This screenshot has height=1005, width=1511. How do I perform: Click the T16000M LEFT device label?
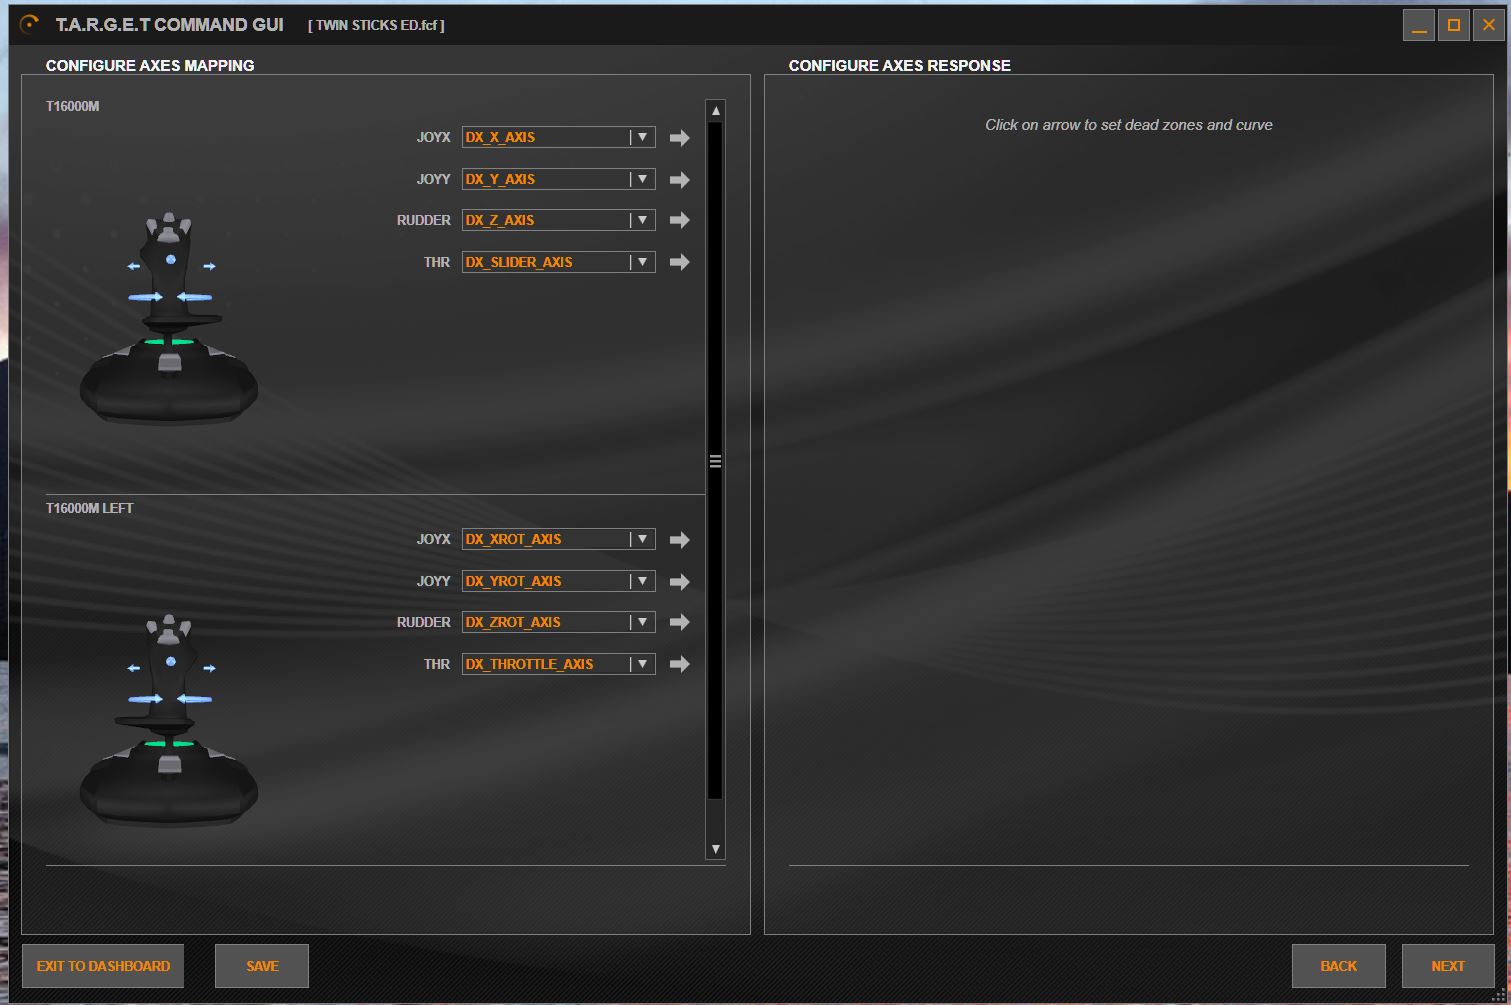(89, 508)
